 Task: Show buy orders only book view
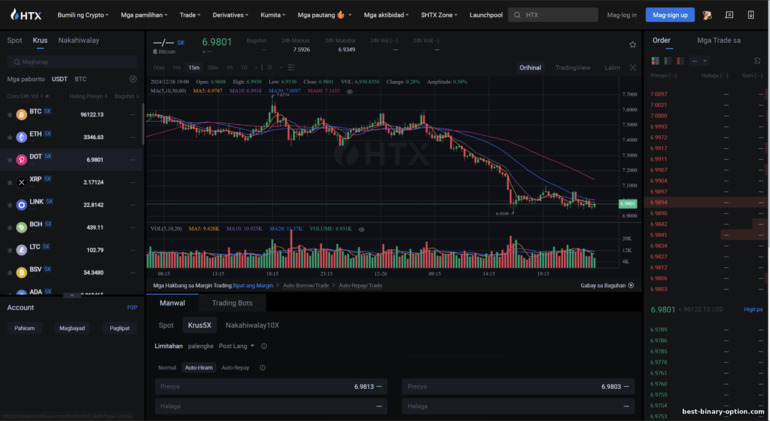[x=667, y=61]
